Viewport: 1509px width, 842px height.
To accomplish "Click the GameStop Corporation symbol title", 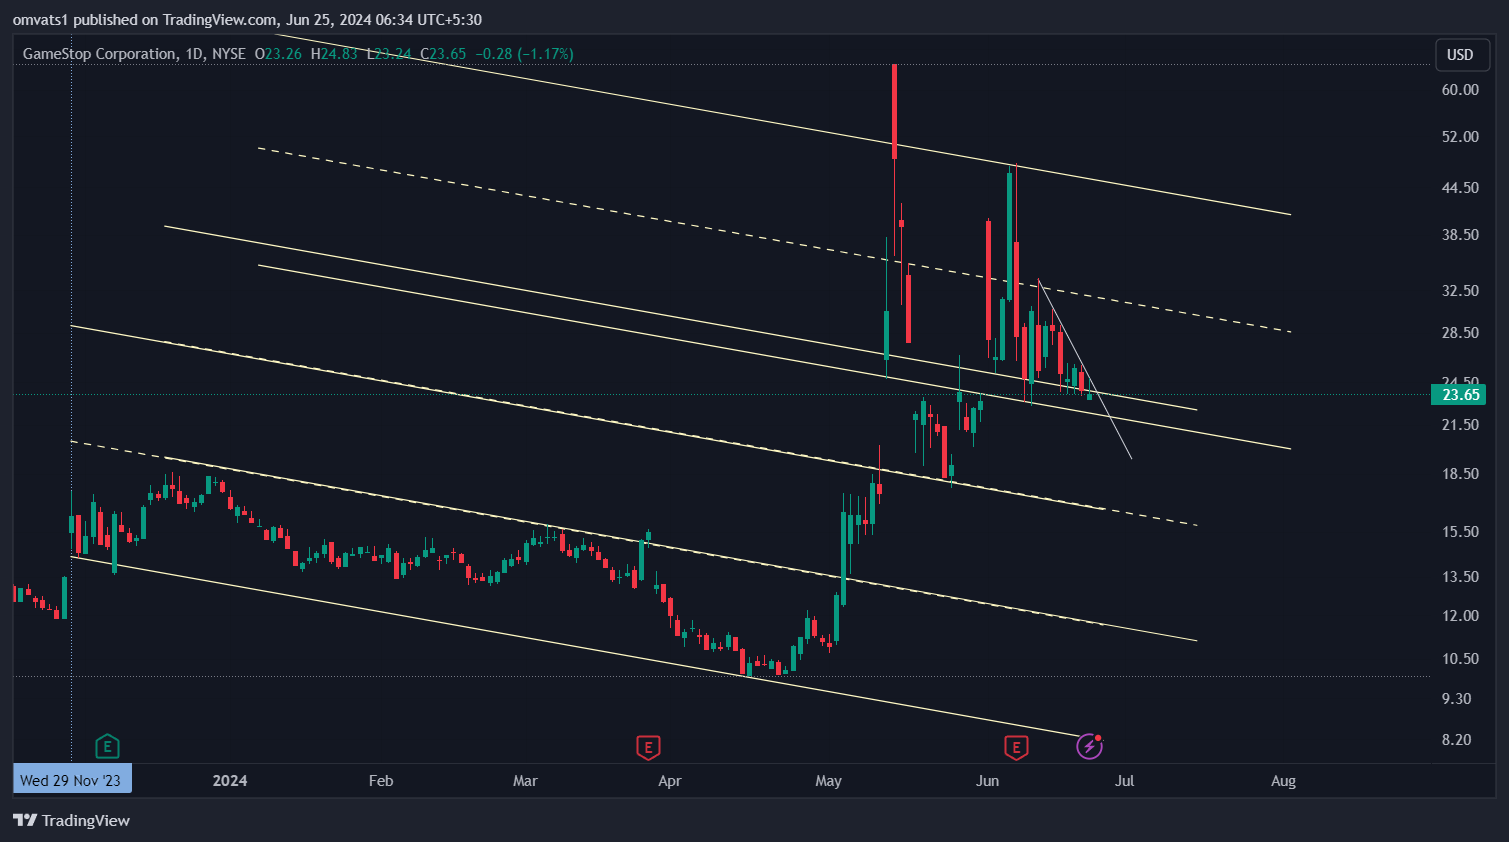I will click(99, 54).
